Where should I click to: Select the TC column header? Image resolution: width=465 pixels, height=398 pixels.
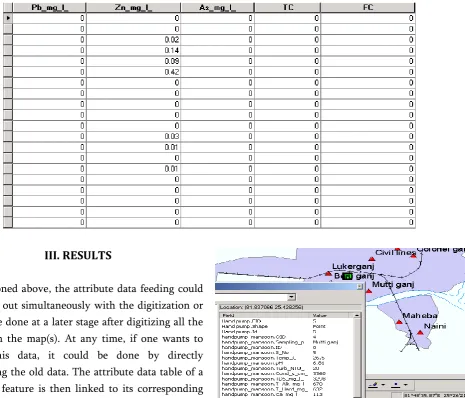[x=287, y=7]
